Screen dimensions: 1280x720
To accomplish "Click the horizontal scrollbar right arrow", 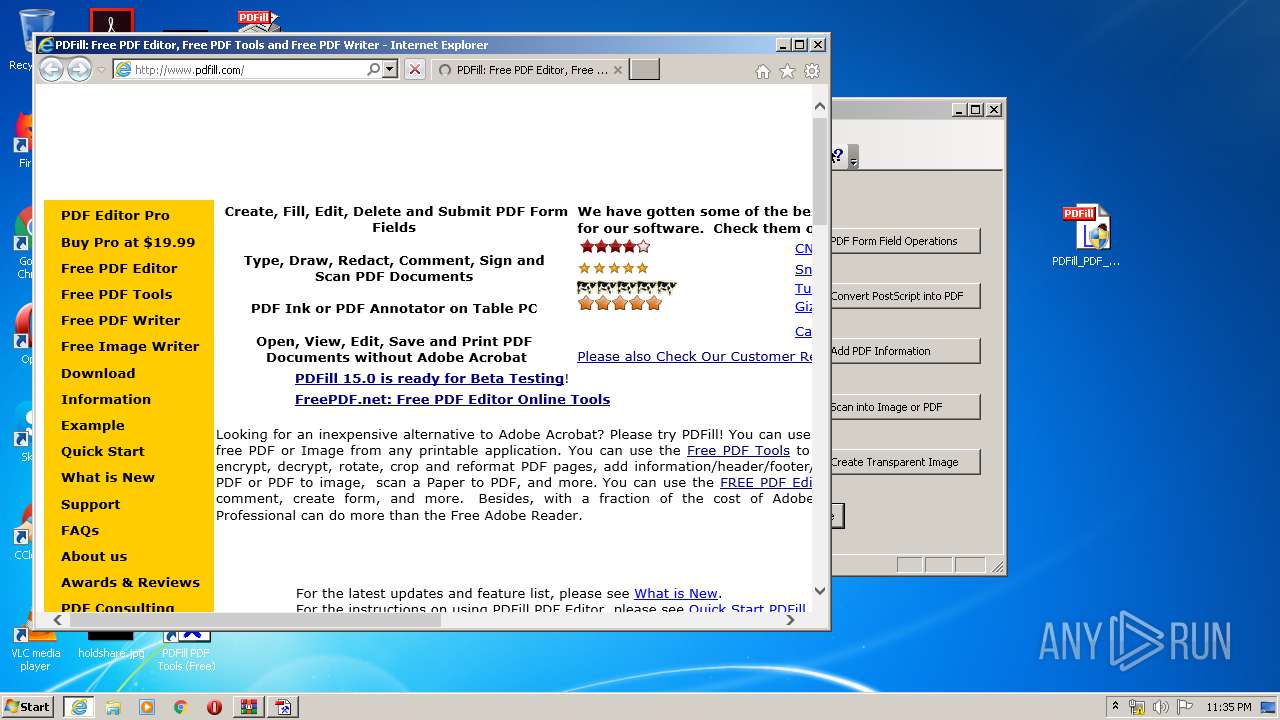I will (x=790, y=620).
